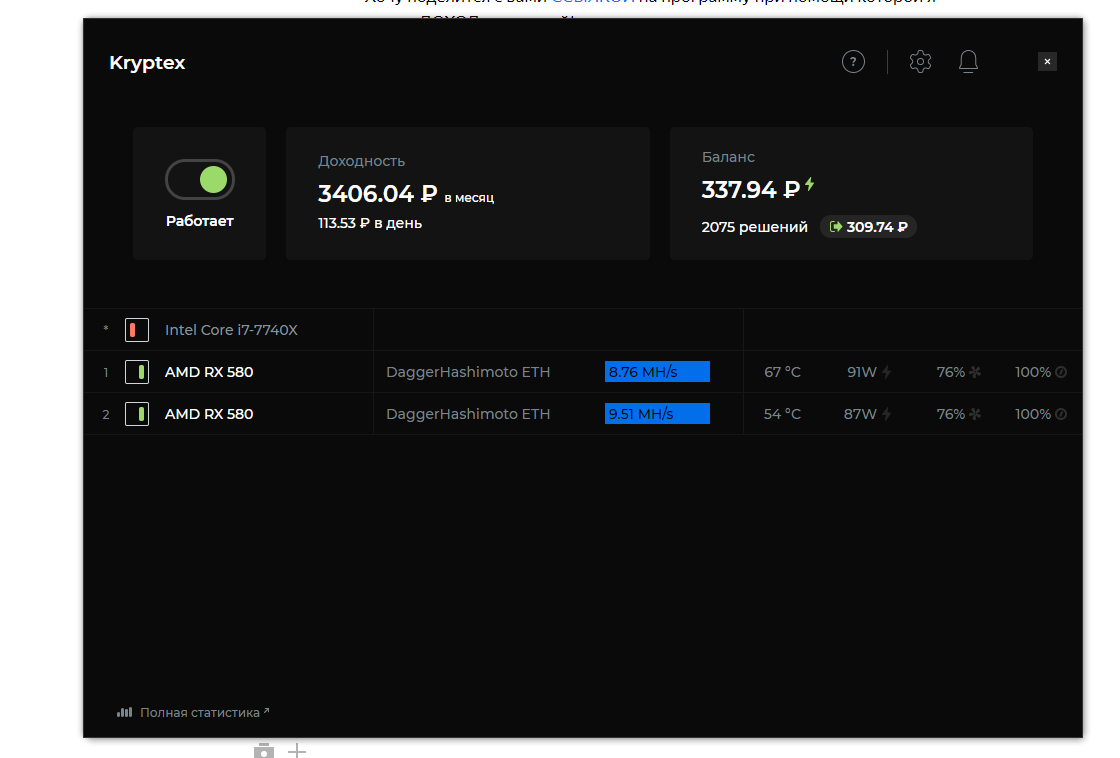Toggle second AMD RX 580 device switch
Viewport: 1120px width, 758px height.
[136, 414]
